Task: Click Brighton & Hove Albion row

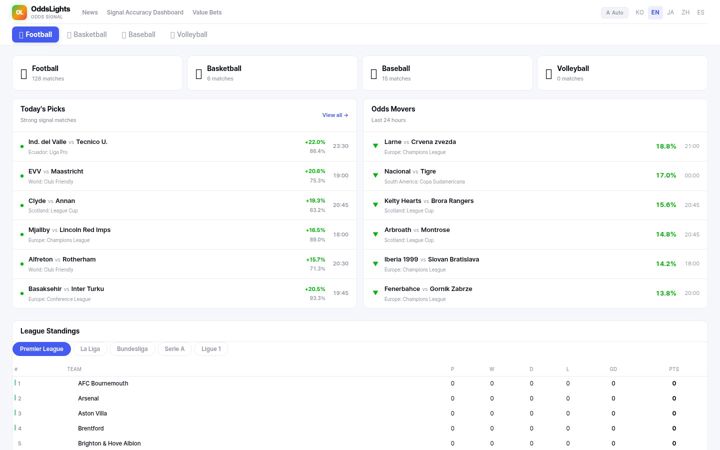Action: [360, 443]
